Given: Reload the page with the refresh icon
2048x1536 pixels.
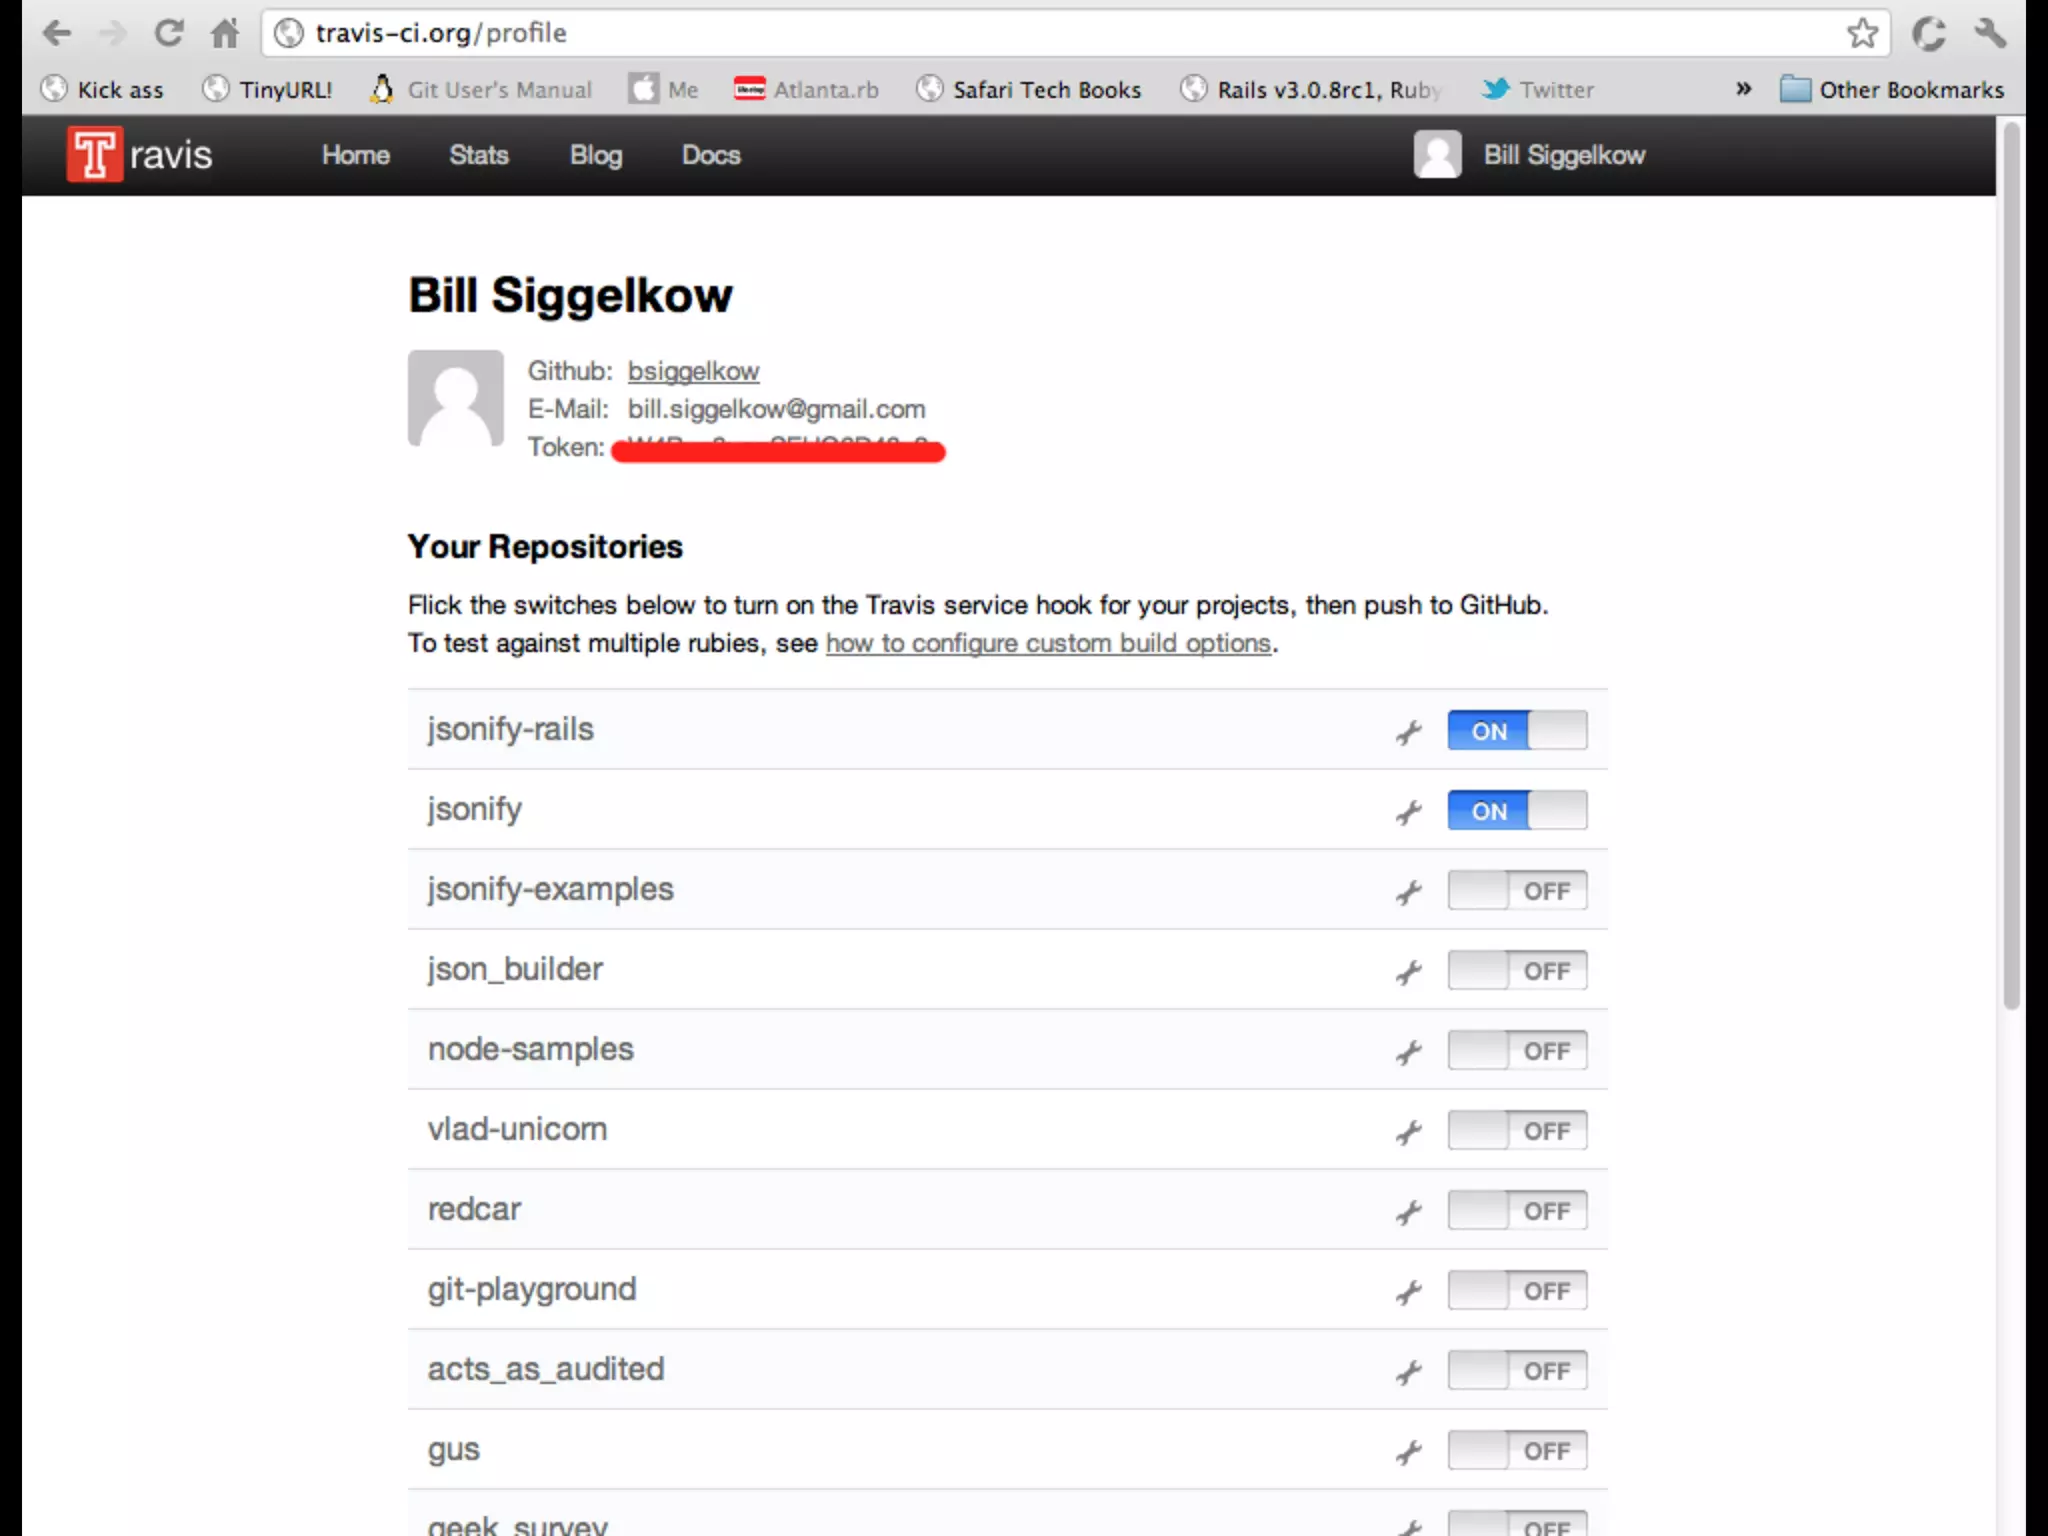Looking at the screenshot, I should [x=168, y=34].
